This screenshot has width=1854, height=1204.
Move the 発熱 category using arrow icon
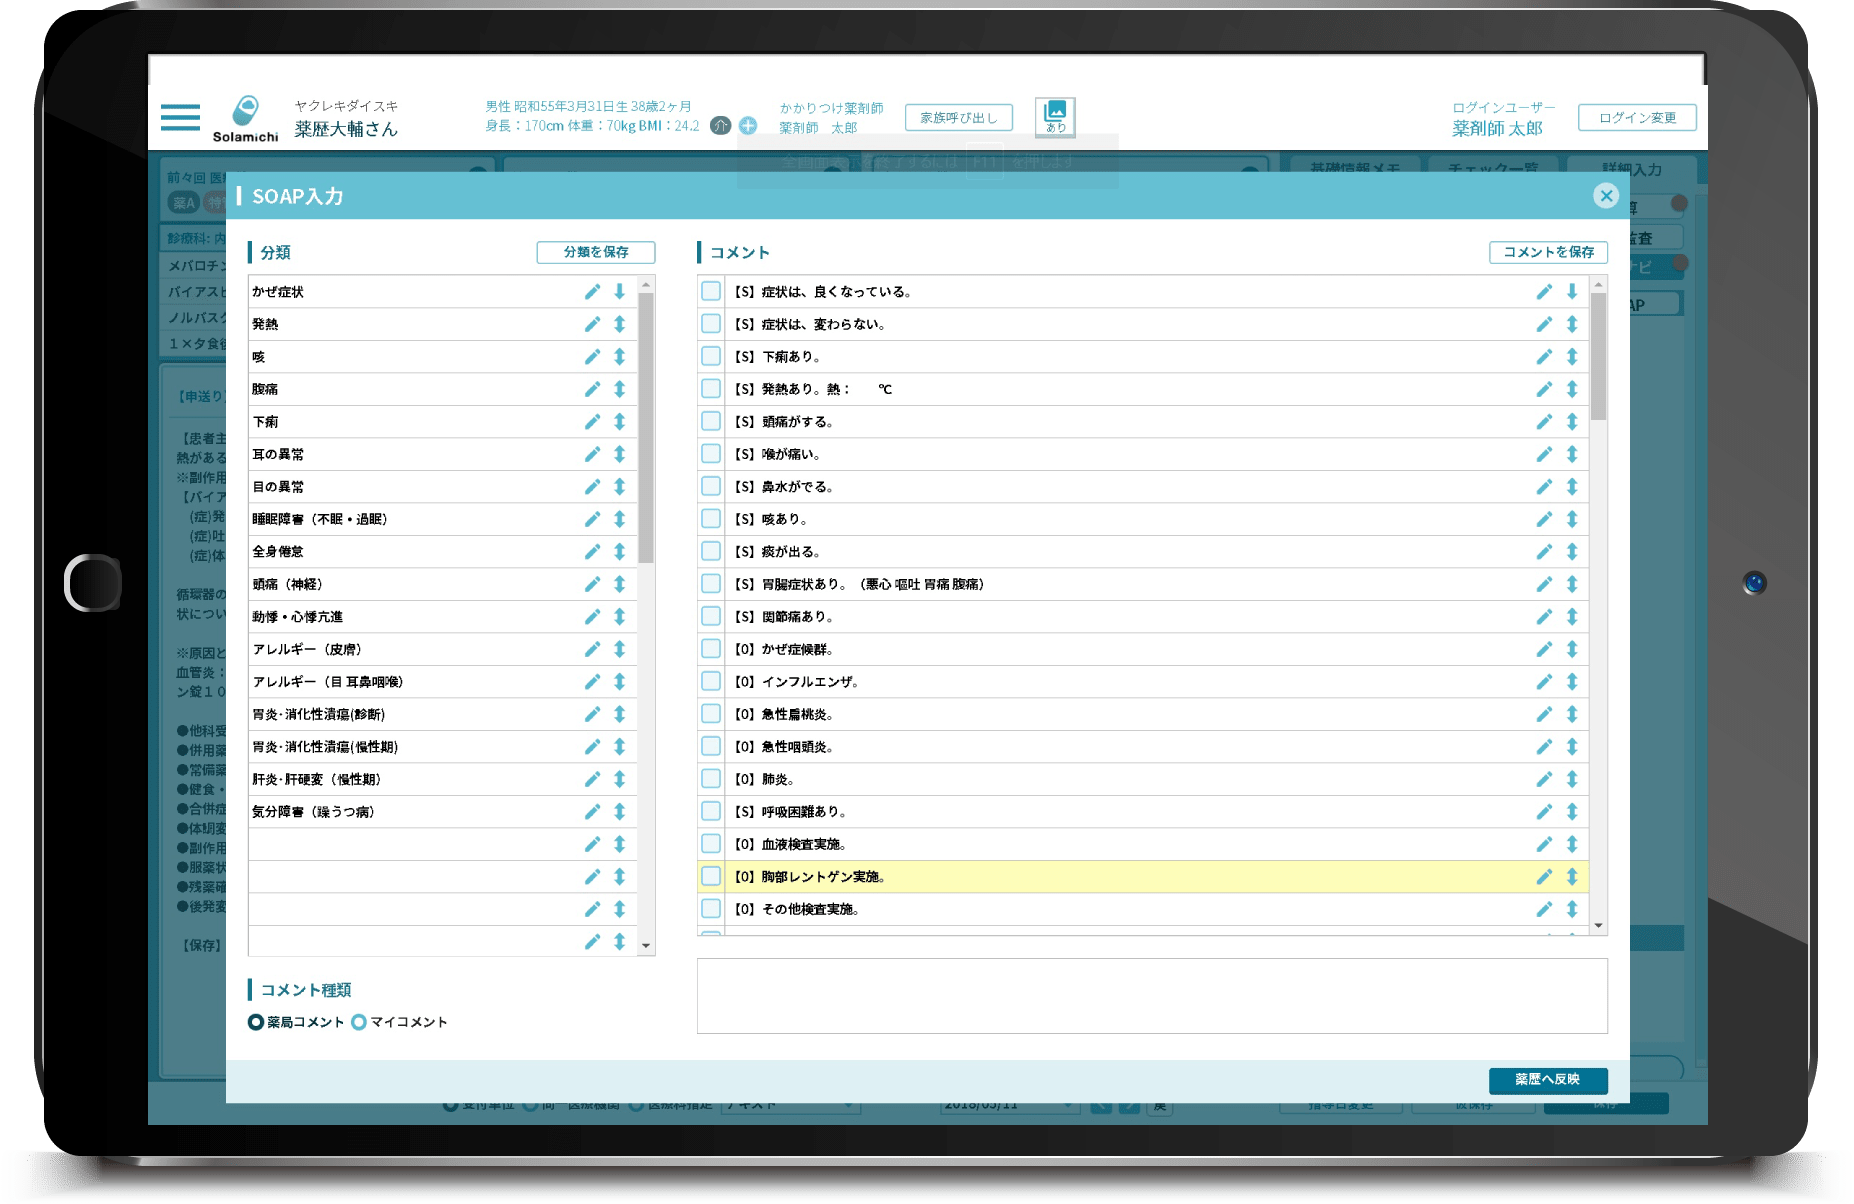pyautogui.click(x=619, y=324)
